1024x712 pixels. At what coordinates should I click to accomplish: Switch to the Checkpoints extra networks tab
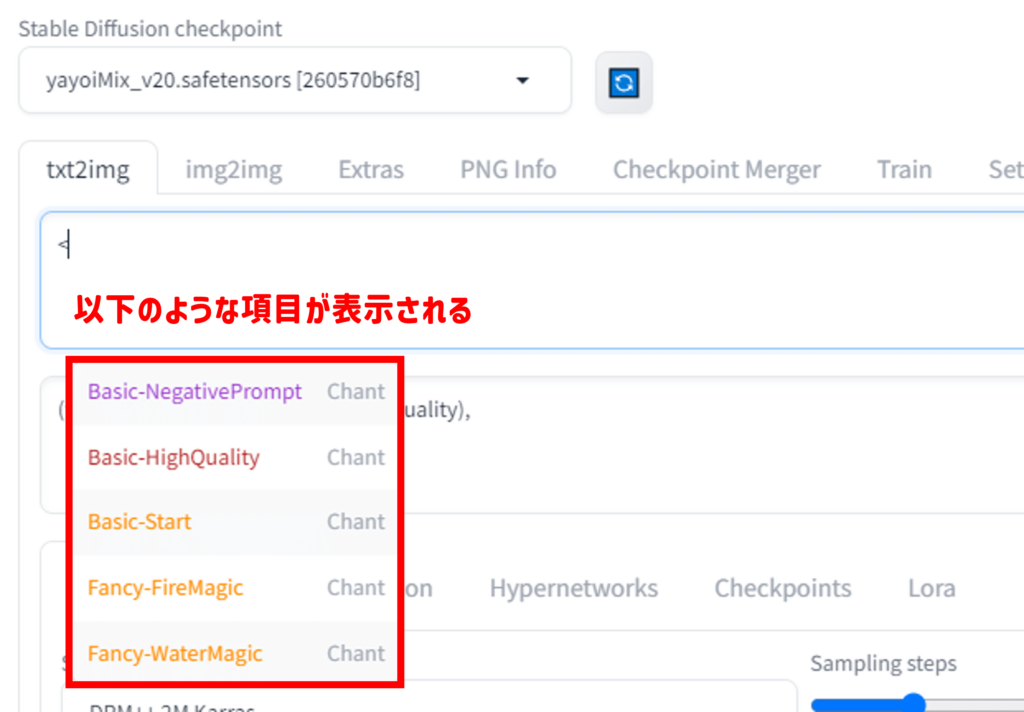click(782, 588)
